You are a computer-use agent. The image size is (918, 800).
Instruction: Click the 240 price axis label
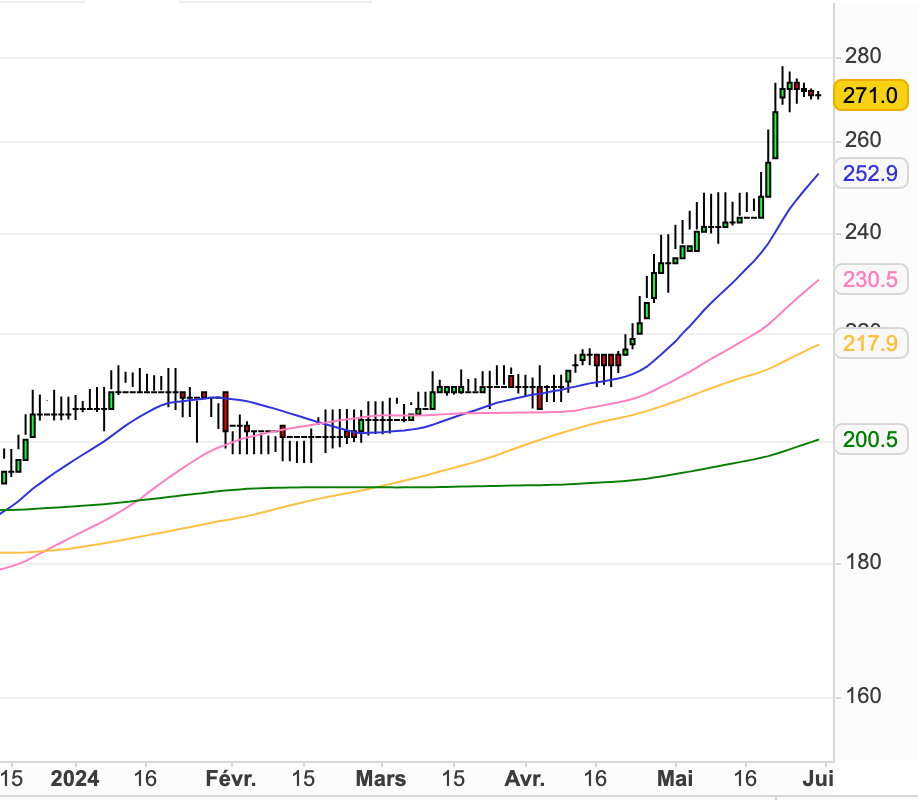click(x=863, y=233)
